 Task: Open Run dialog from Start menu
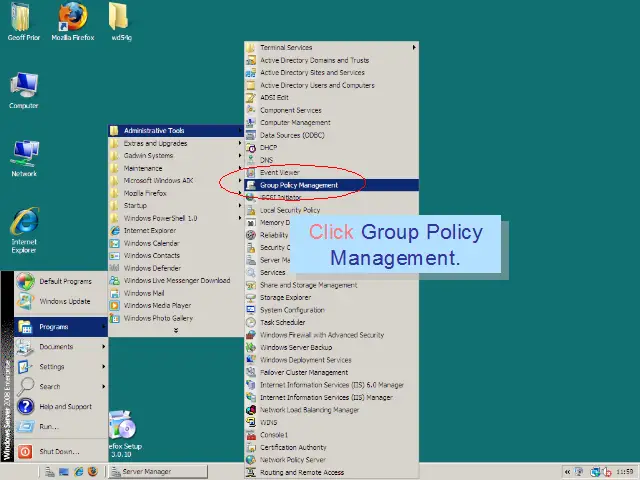click(48, 426)
